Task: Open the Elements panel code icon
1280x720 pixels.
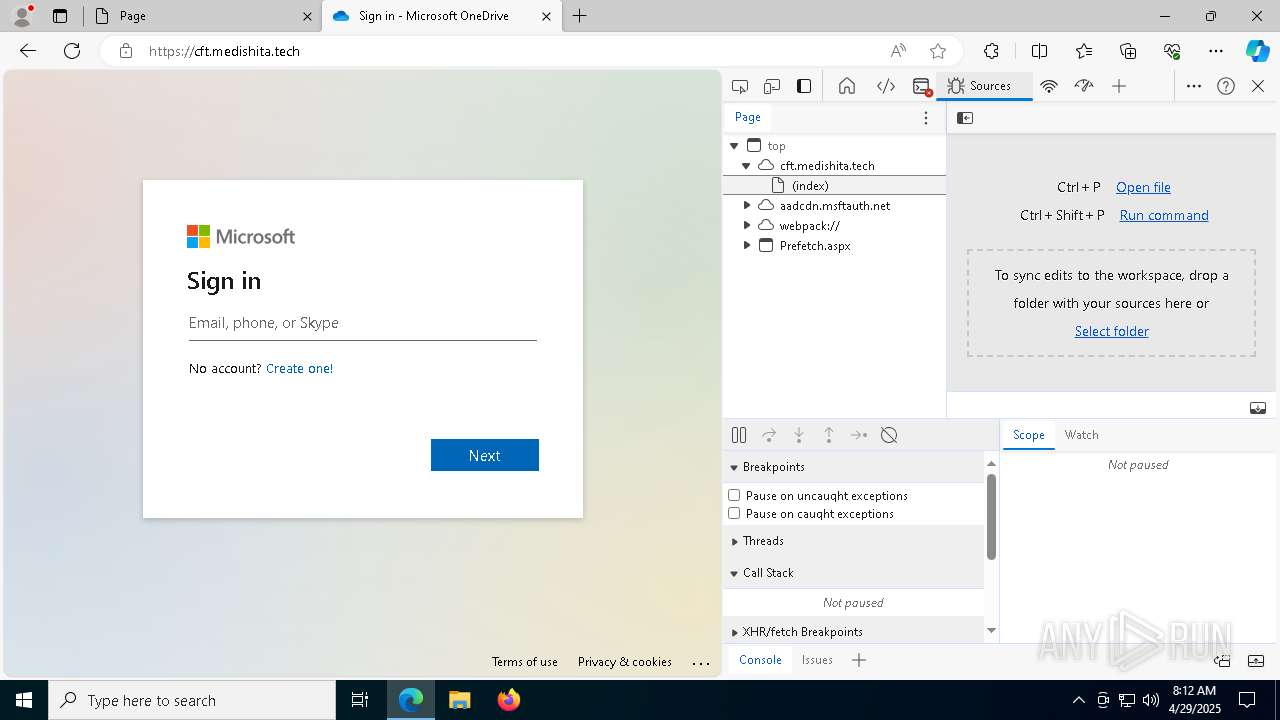Action: click(886, 86)
